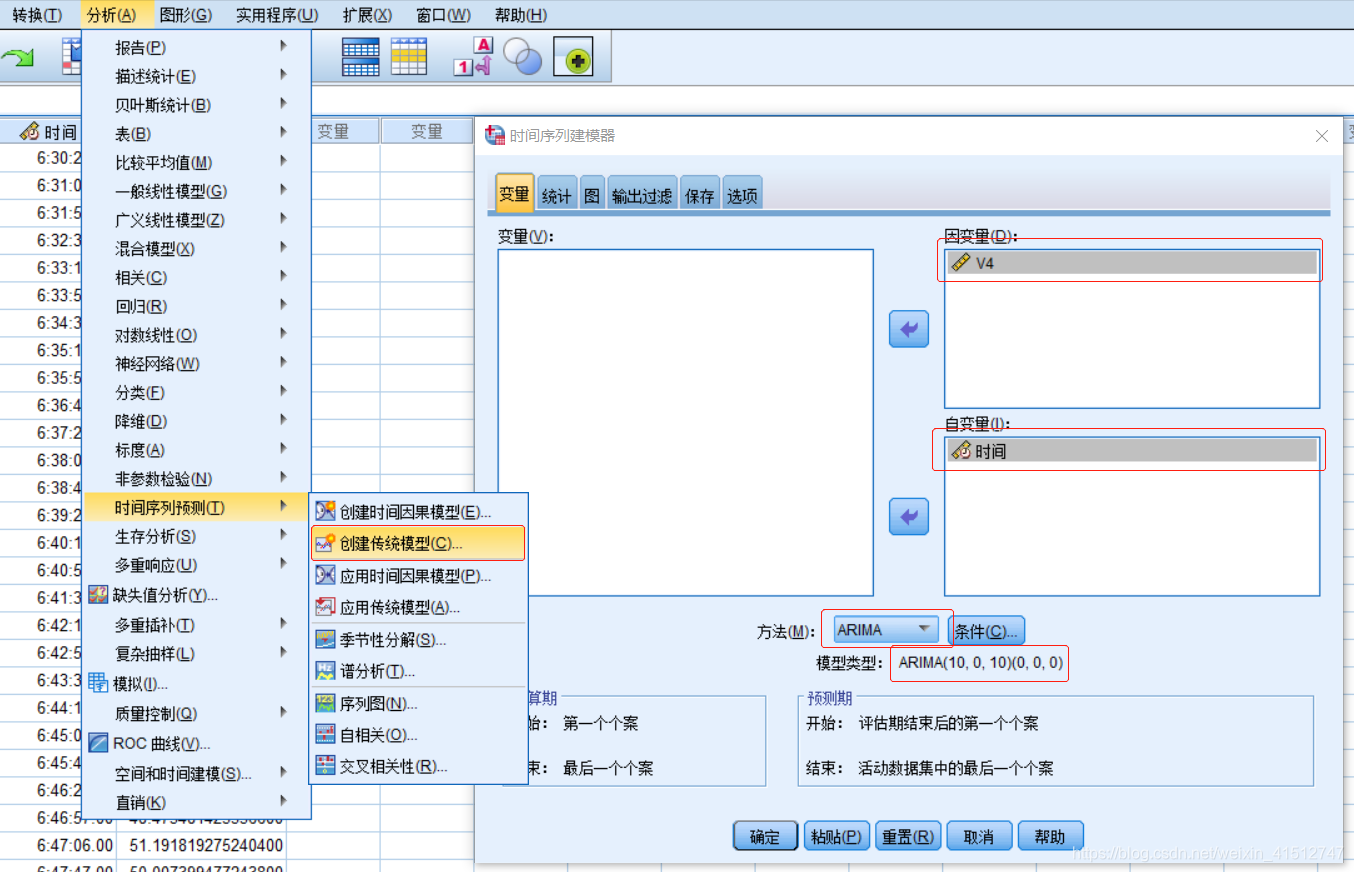
Task: Click the ruler-clock icon beside 时间 in 自变量 list
Action: (x=961, y=451)
